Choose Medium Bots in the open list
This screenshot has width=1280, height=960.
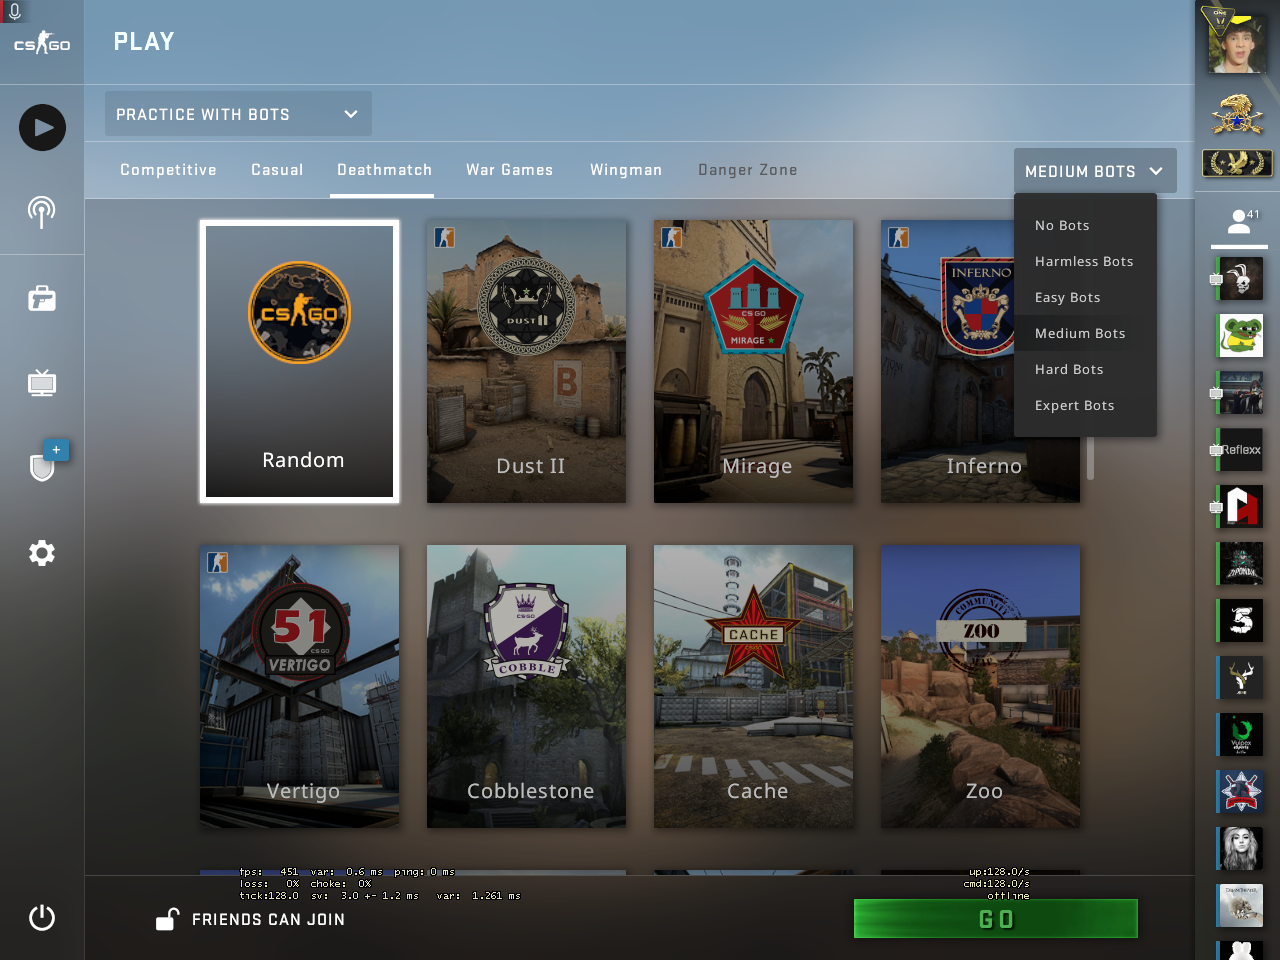click(x=1085, y=334)
